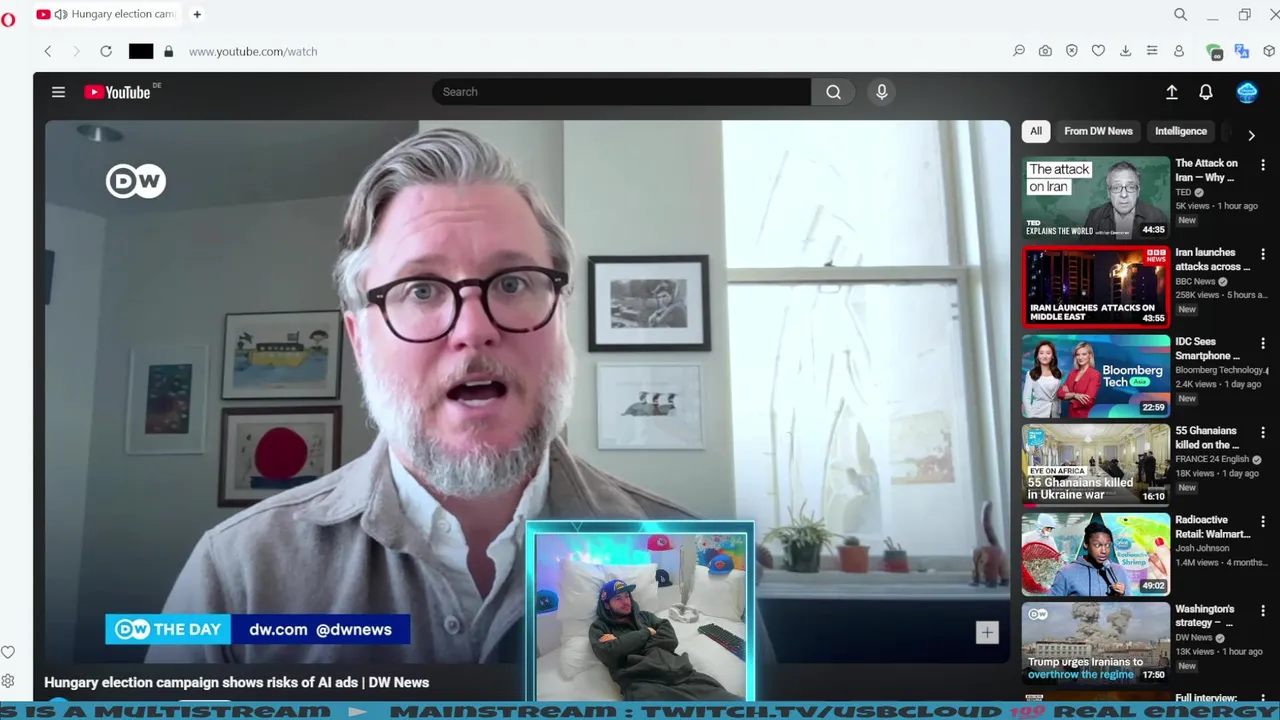Open 55 Ghanaians killed video thumbnail
Screen dimensions: 1280x720
[x=1096, y=465]
